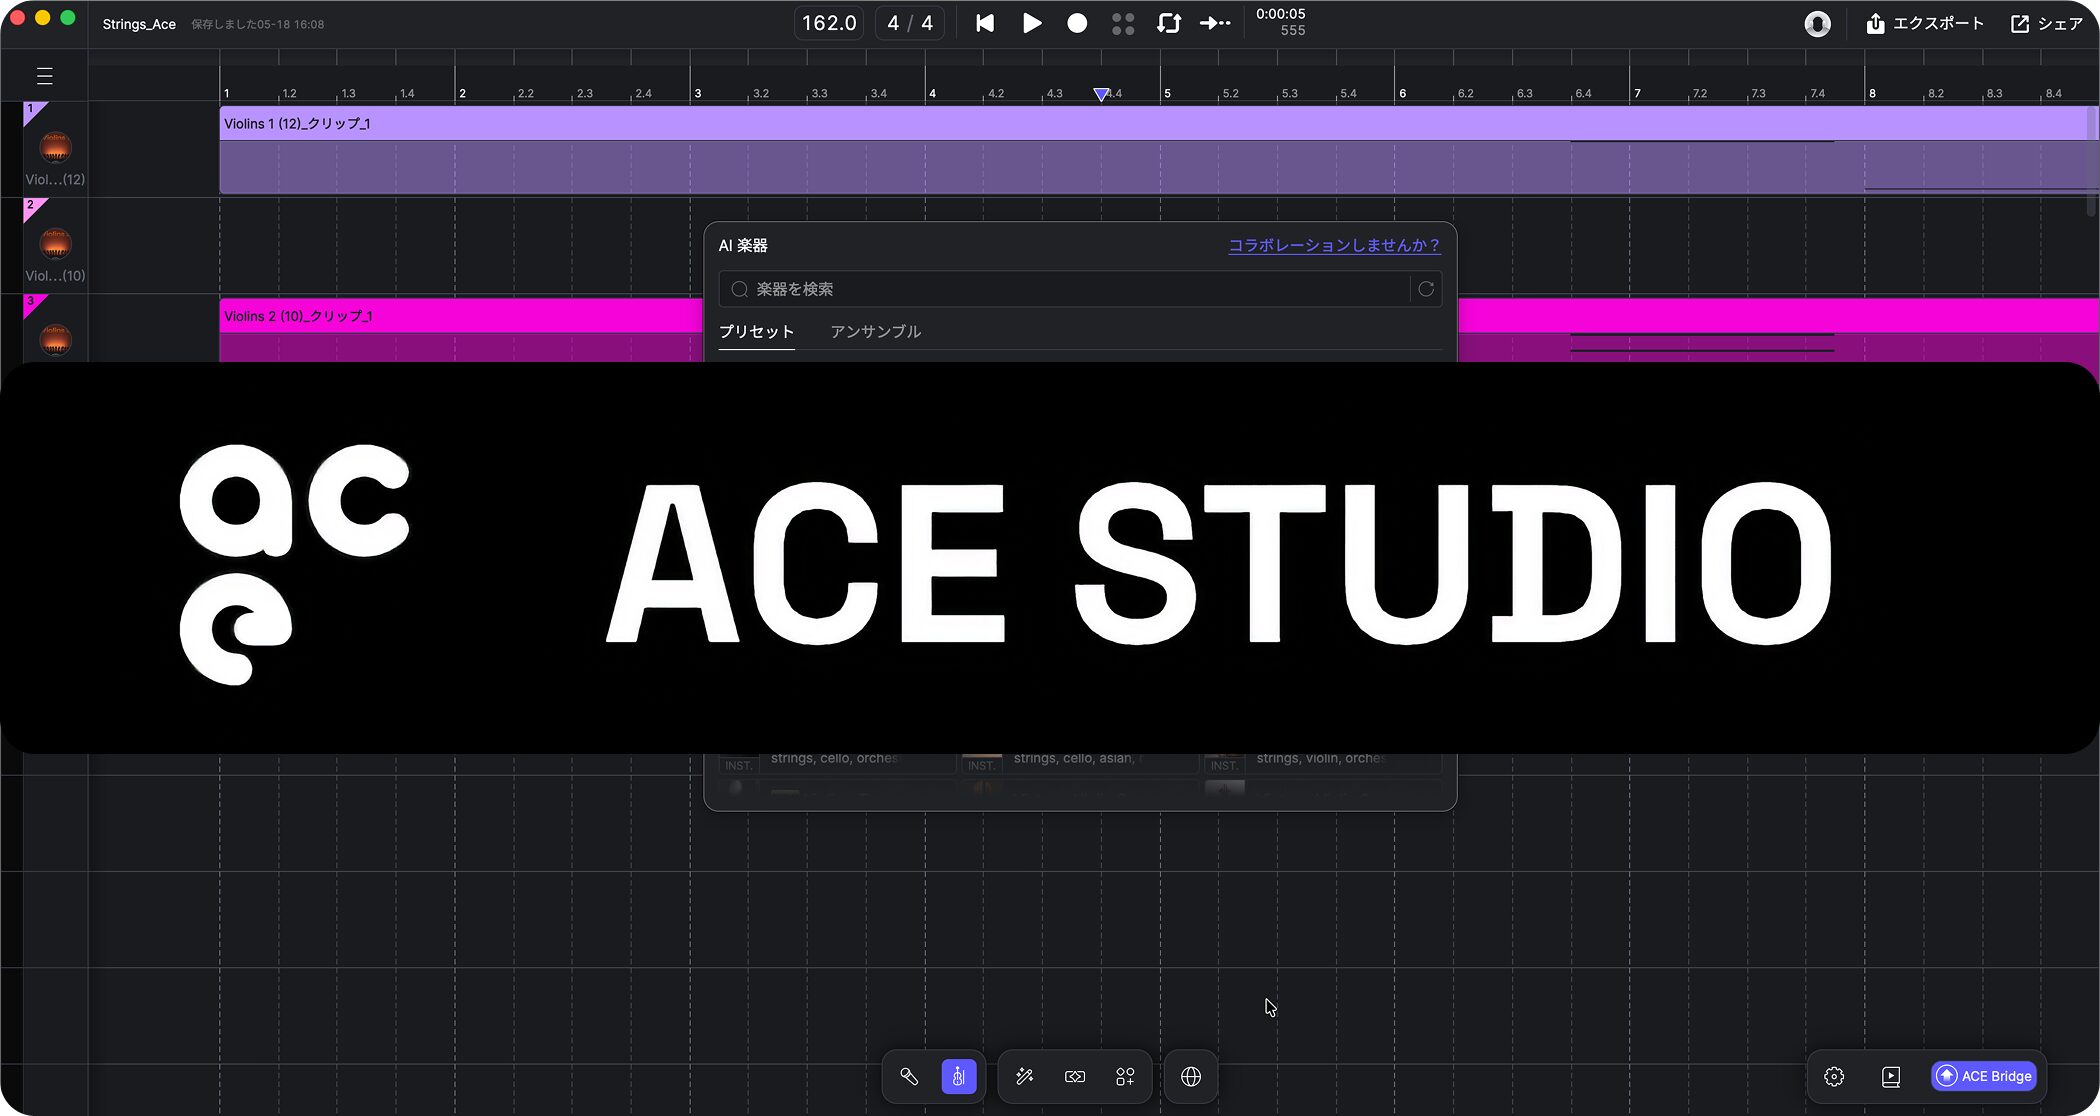The height and width of the screenshot is (1116, 2100).
Task: Jump playback to the start
Action: [x=985, y=23]
